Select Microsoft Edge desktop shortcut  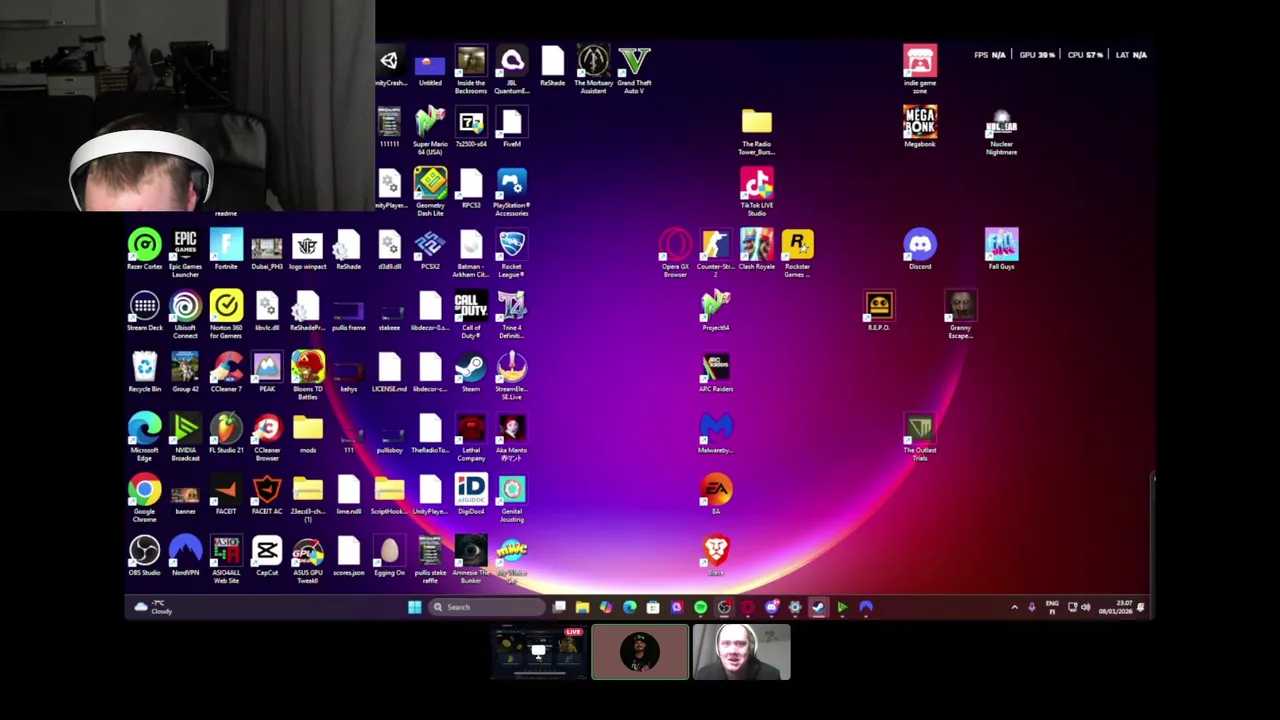144,436
